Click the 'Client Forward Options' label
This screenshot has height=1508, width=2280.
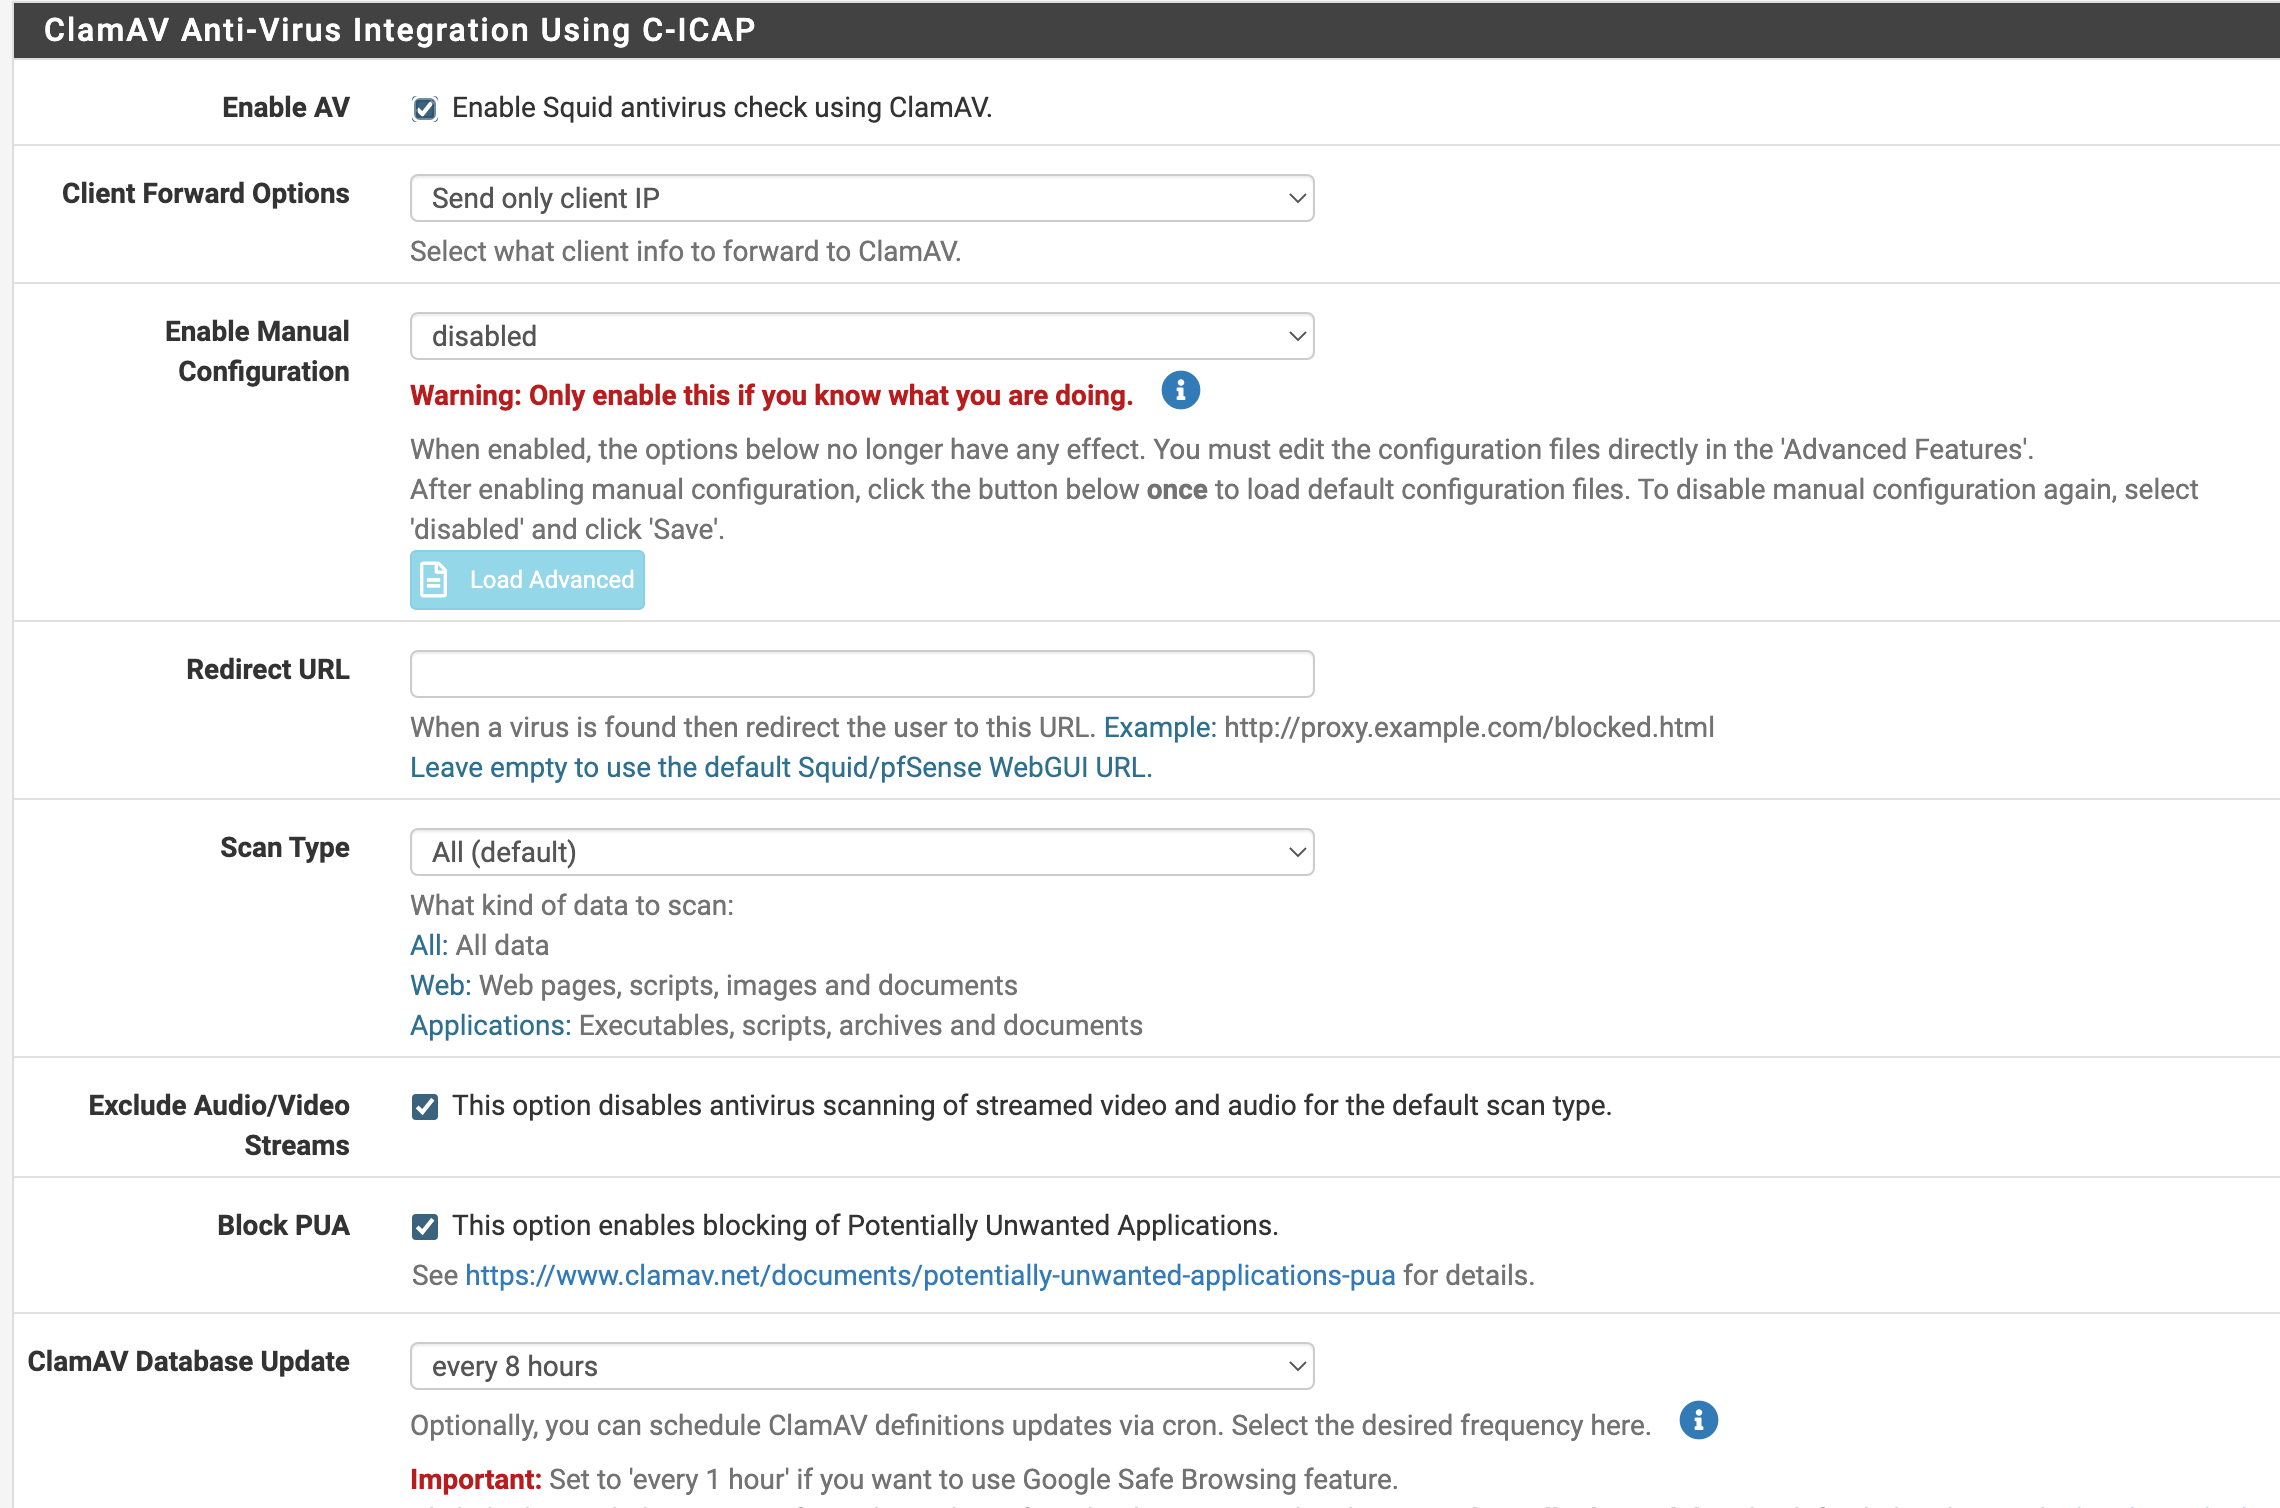(206, 194)
